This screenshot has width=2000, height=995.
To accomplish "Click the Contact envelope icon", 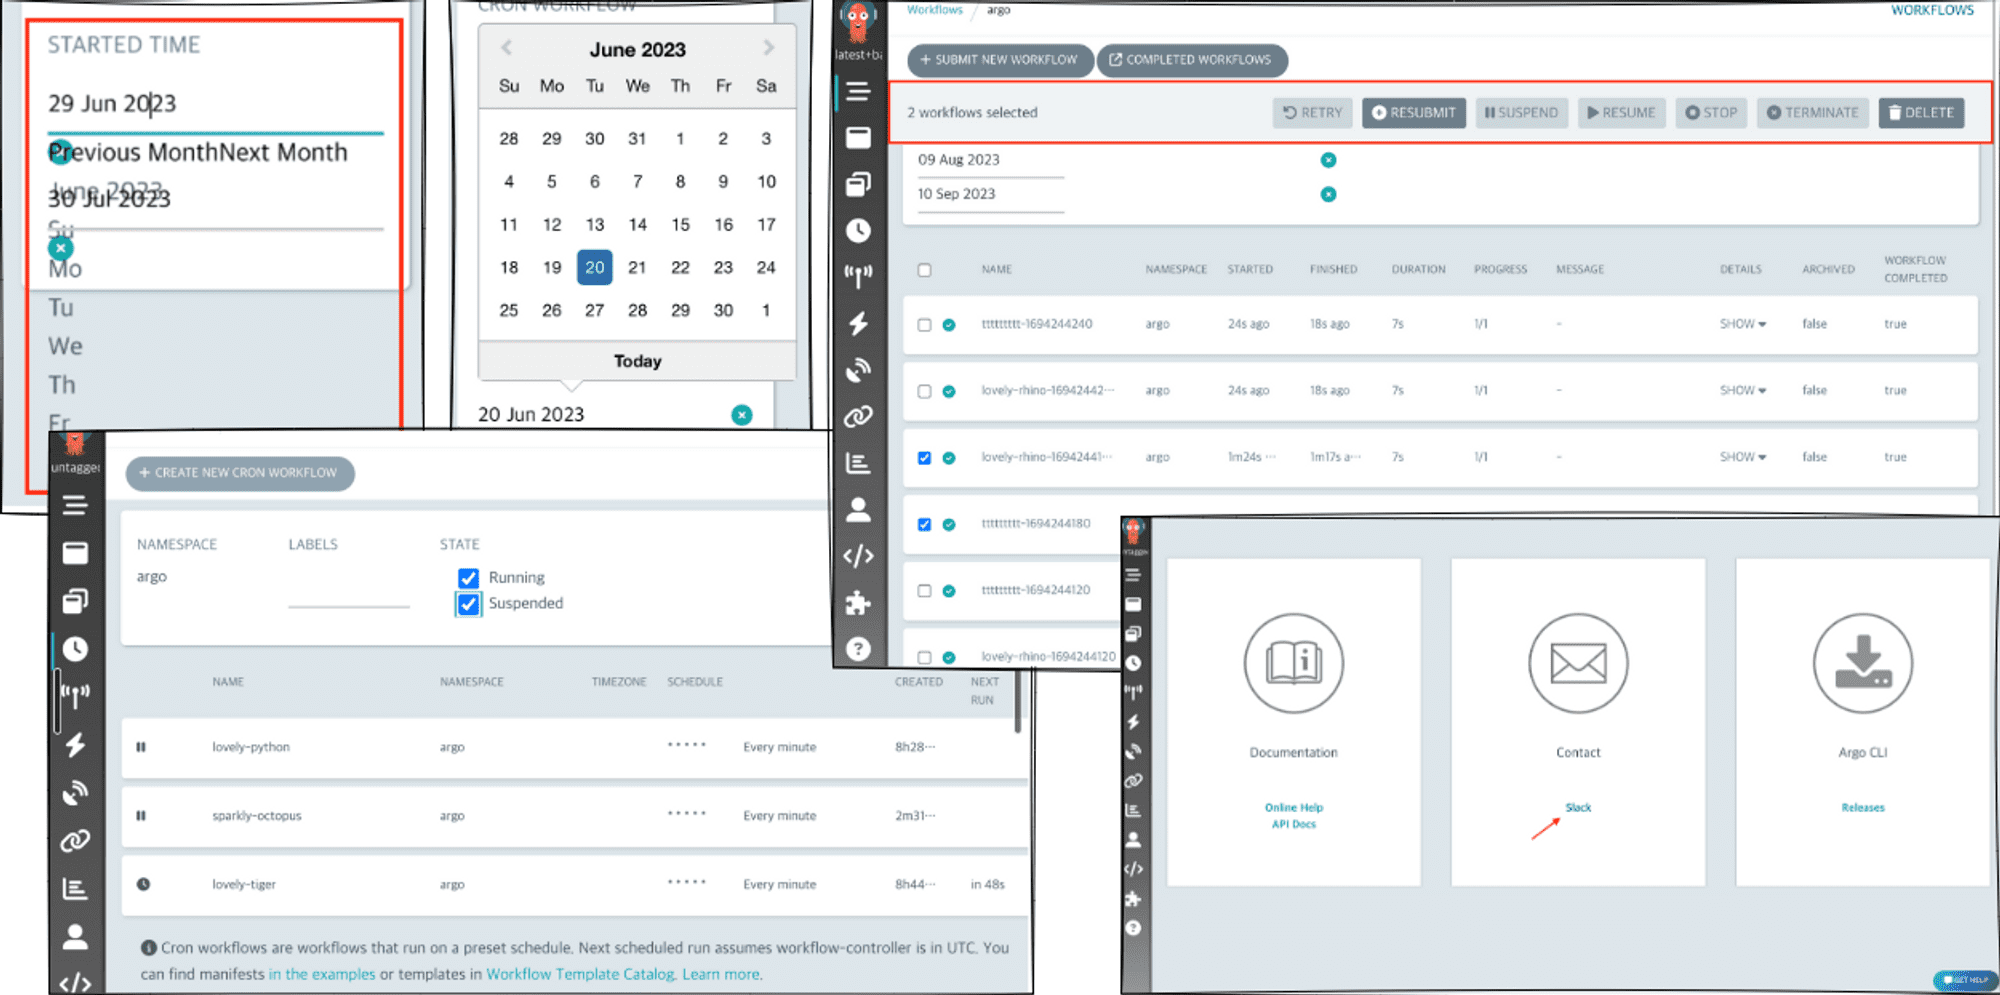I will 1578,663.
